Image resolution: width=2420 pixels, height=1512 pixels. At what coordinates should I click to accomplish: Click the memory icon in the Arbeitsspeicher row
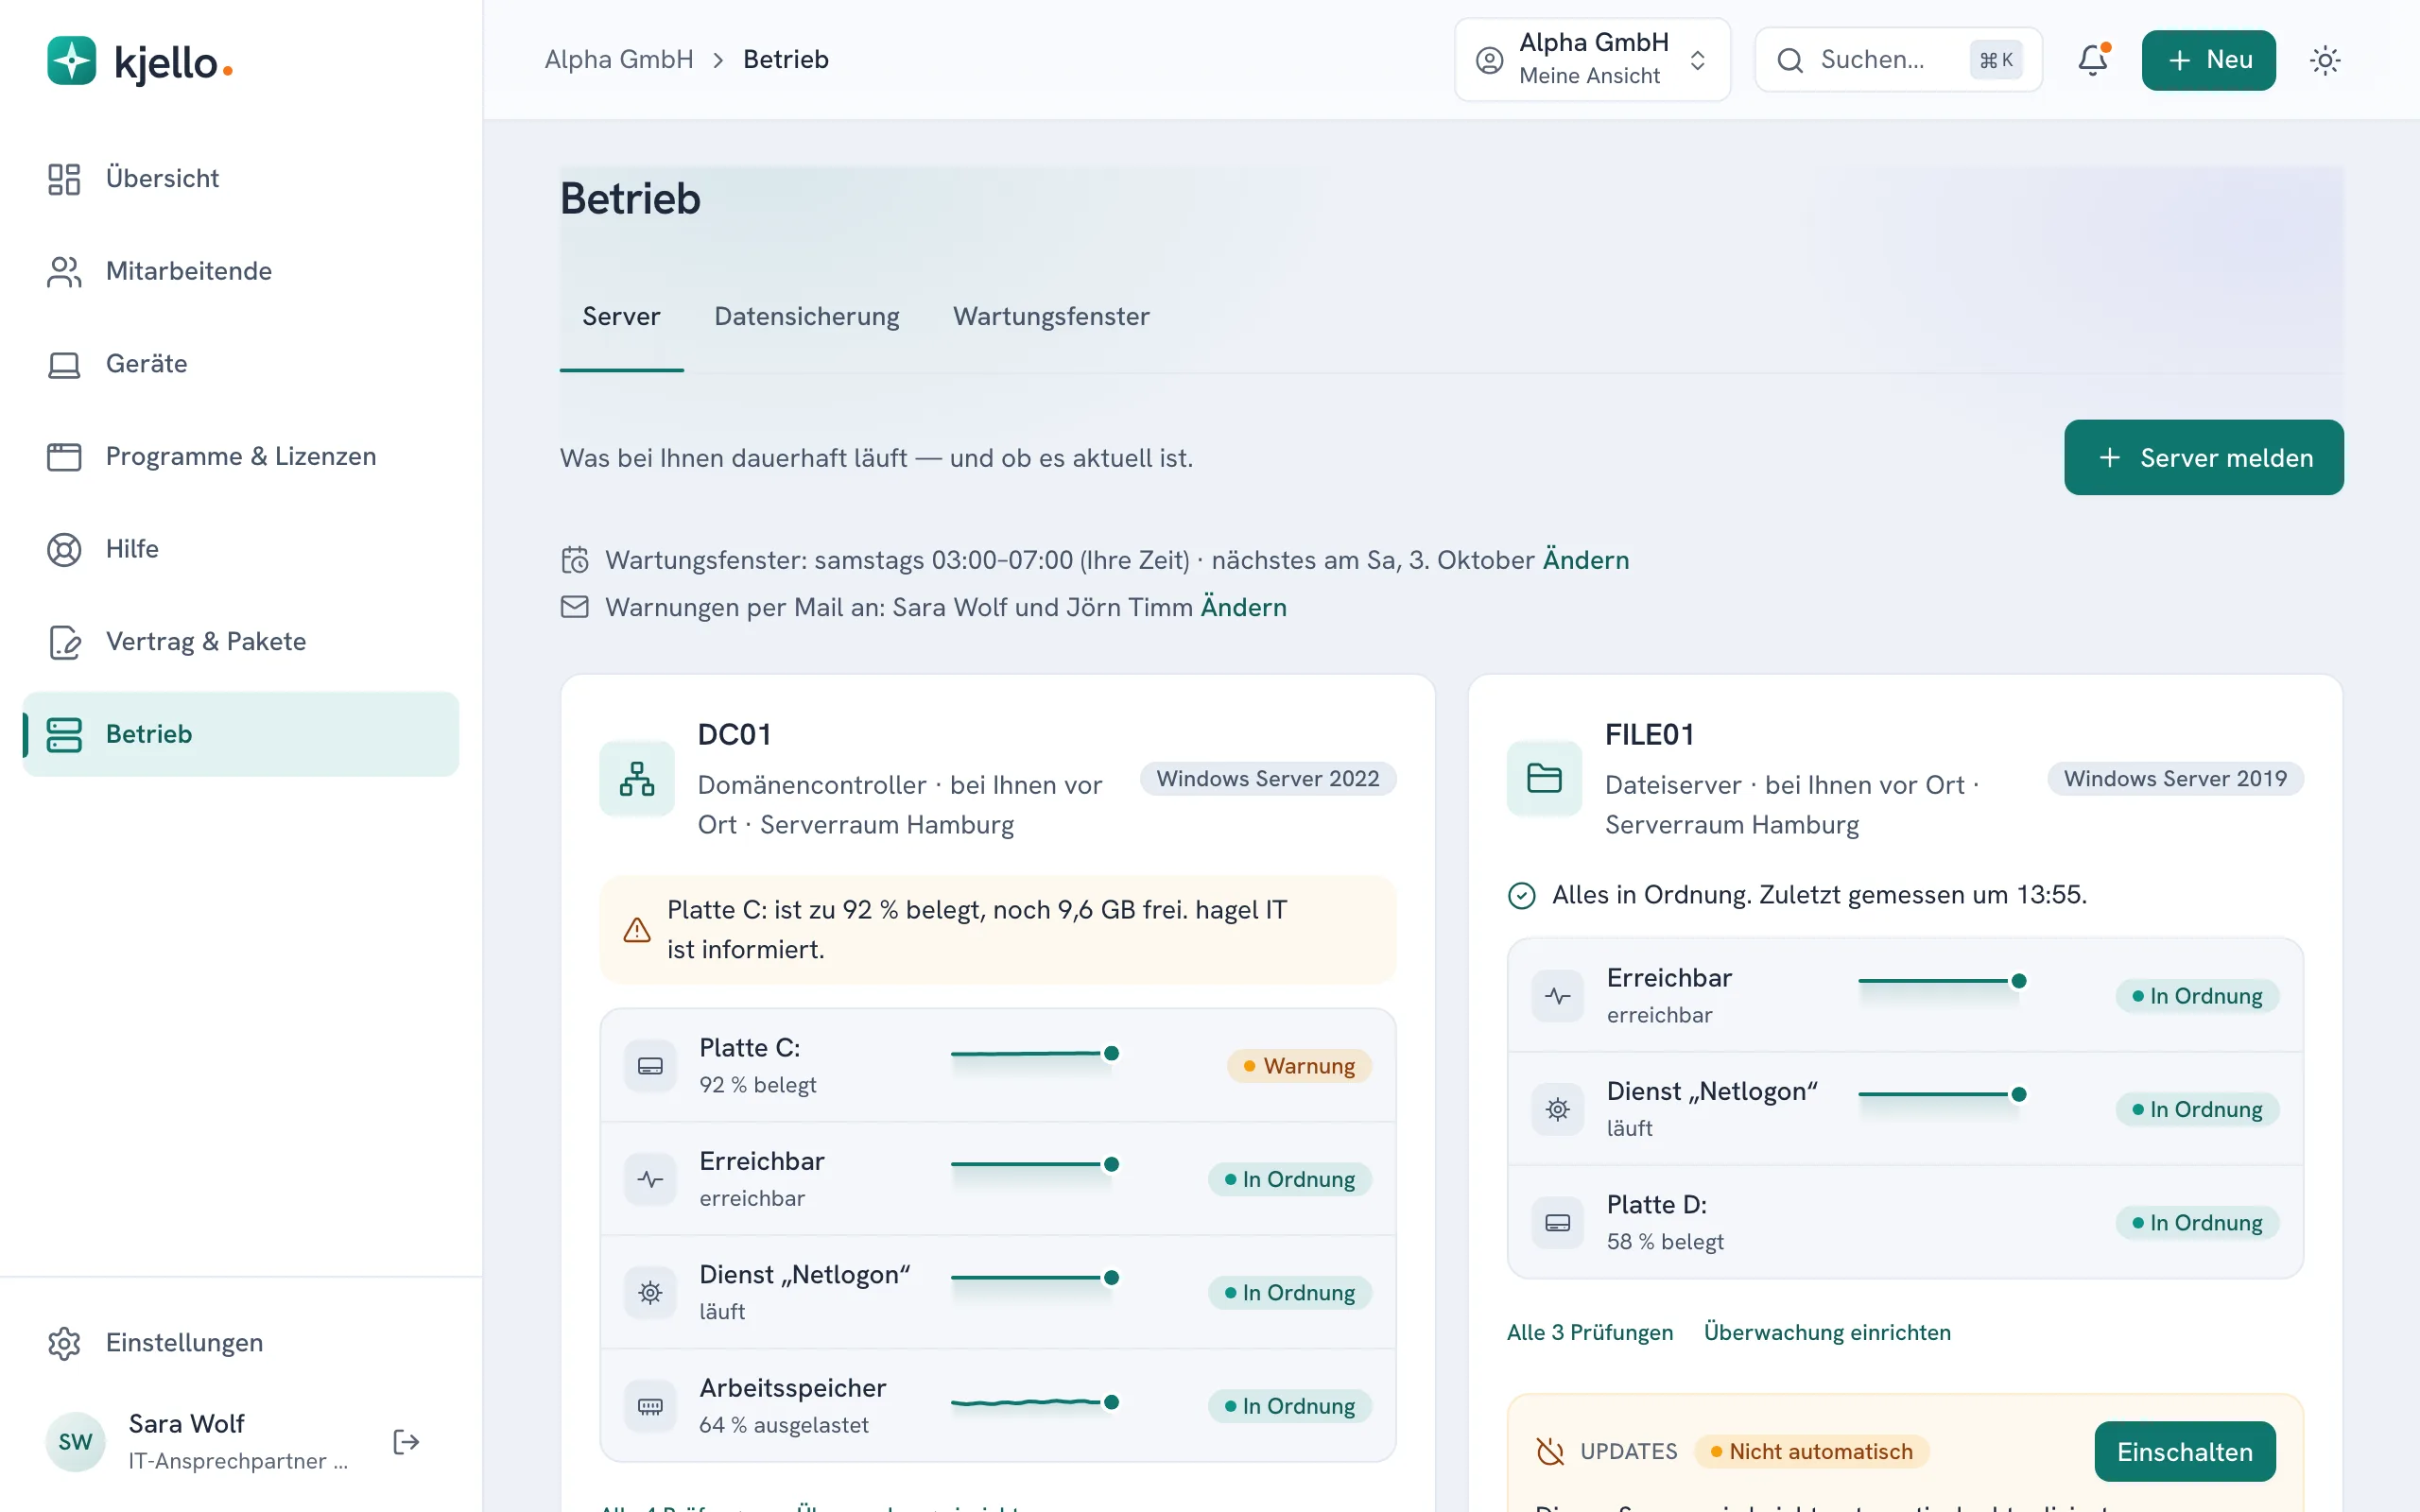(x=650, y=1406)
